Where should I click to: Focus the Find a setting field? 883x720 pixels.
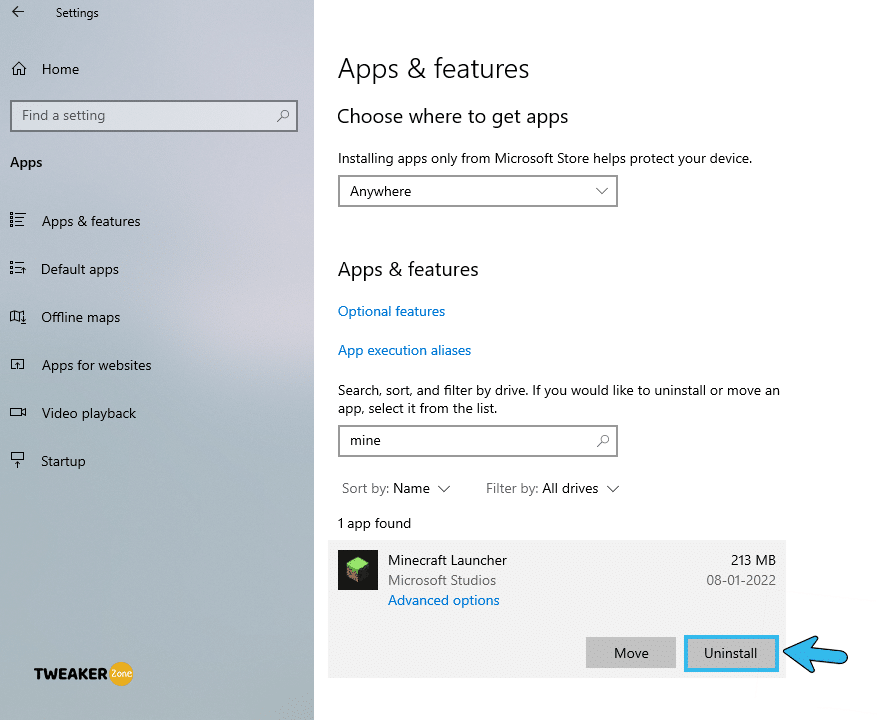click(x=154, y=116)
